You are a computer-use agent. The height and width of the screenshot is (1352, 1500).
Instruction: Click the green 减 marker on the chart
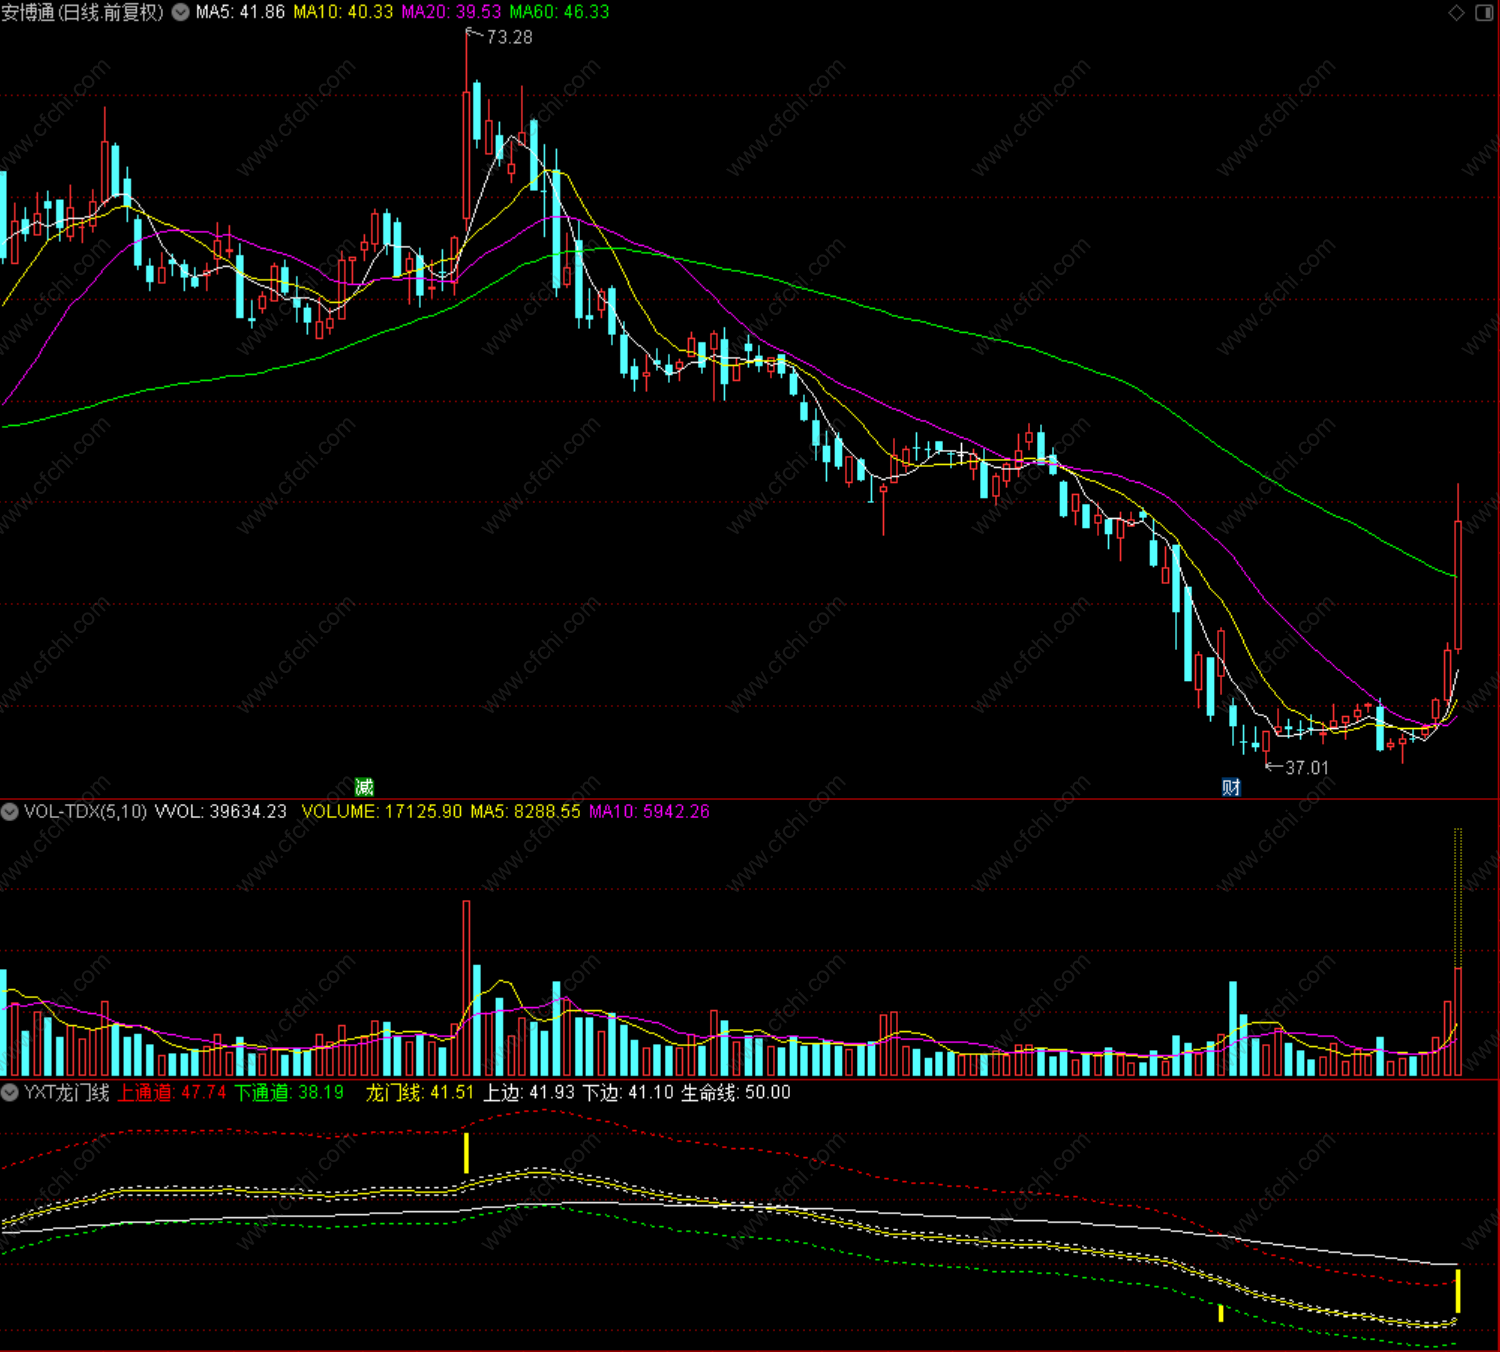click(x=364, y=787)
